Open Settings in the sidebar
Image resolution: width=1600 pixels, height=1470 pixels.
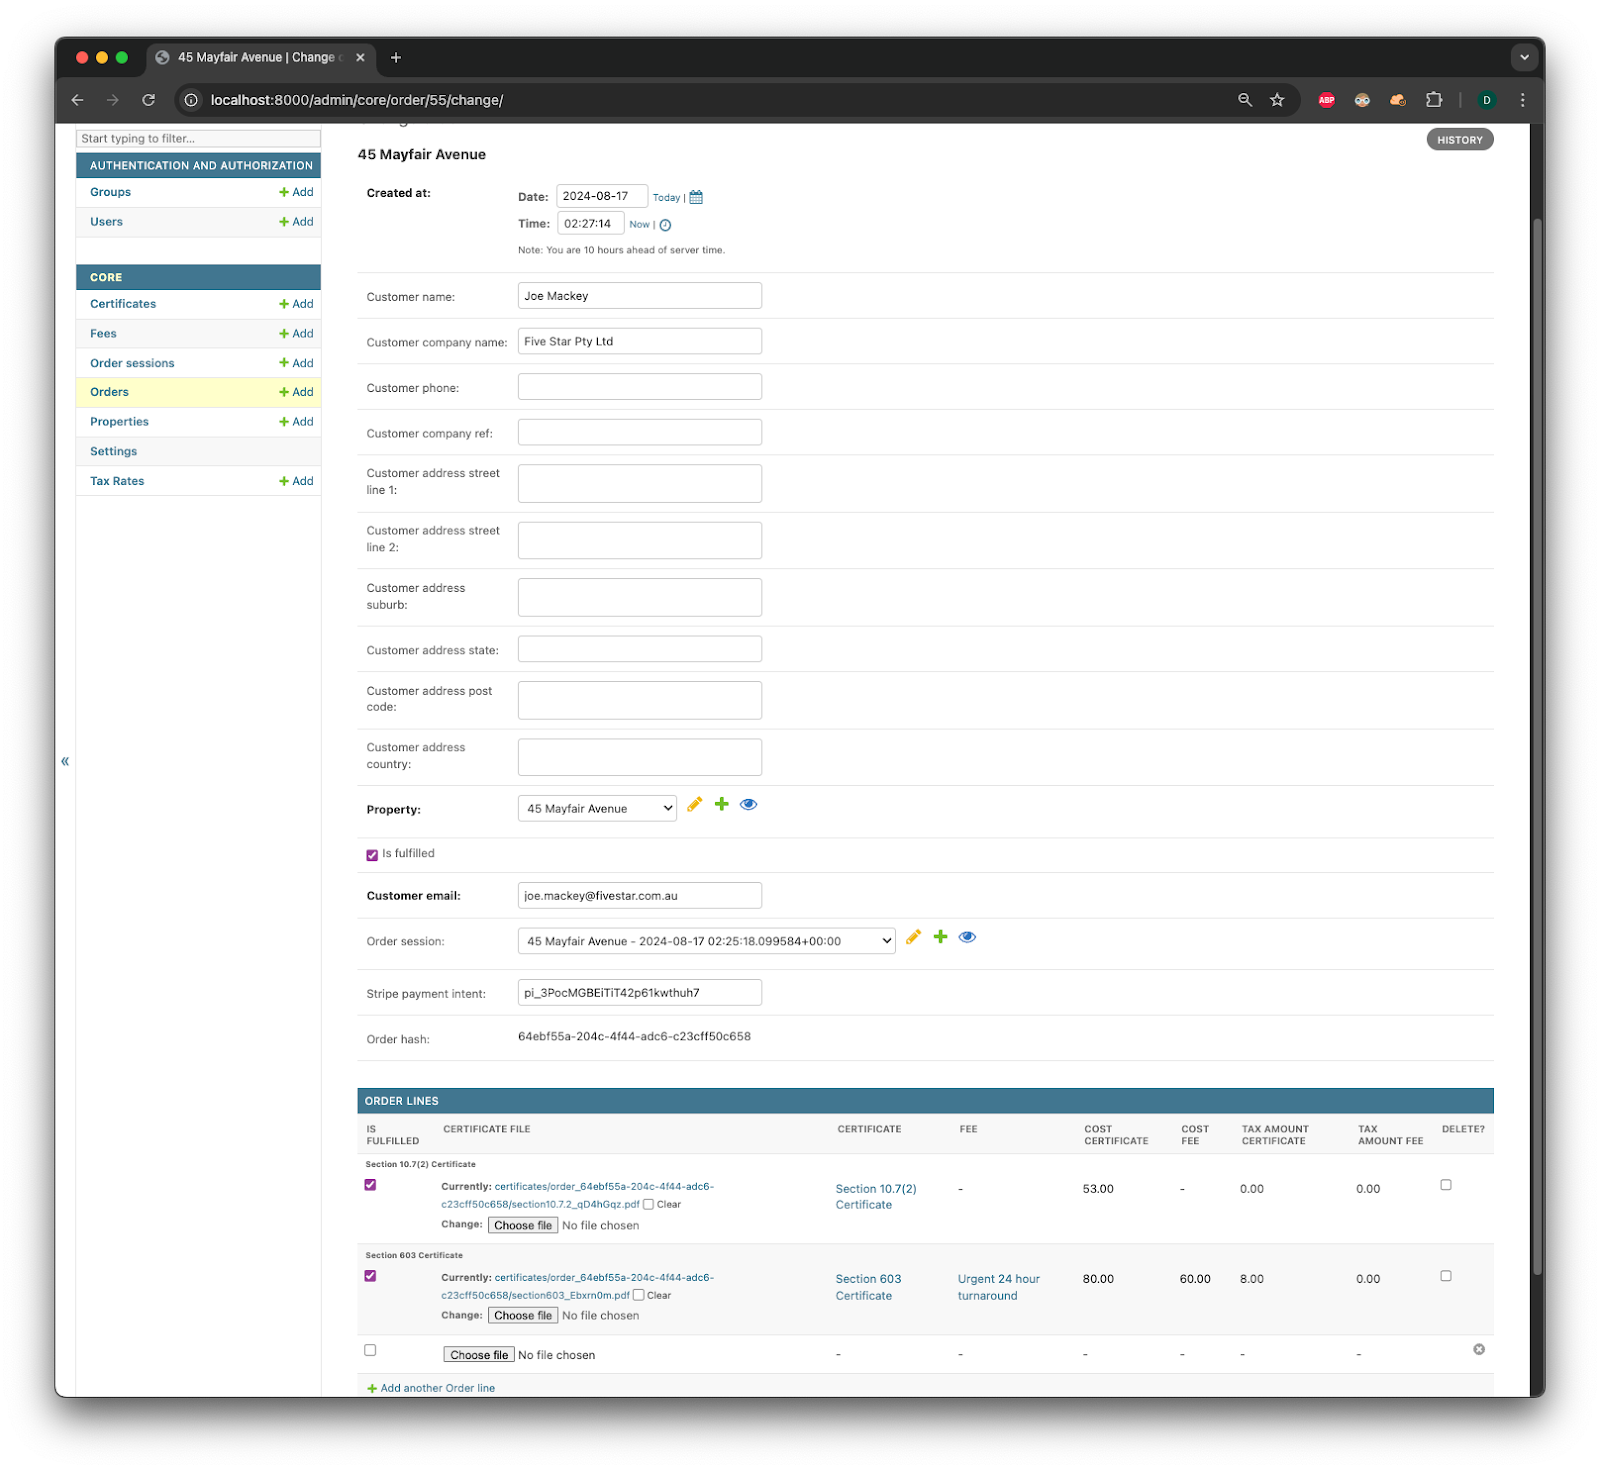point(113,452)
